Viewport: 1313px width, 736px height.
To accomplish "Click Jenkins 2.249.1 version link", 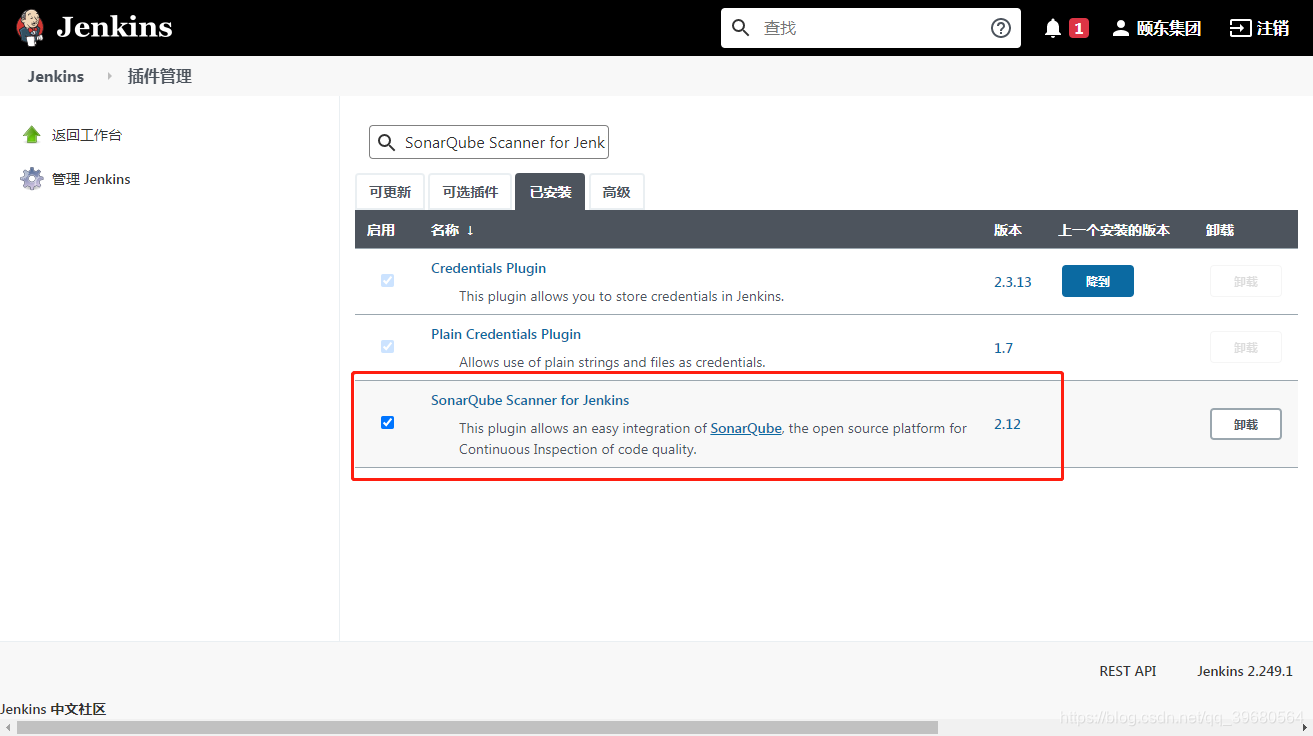I will tap(1245, 671).
